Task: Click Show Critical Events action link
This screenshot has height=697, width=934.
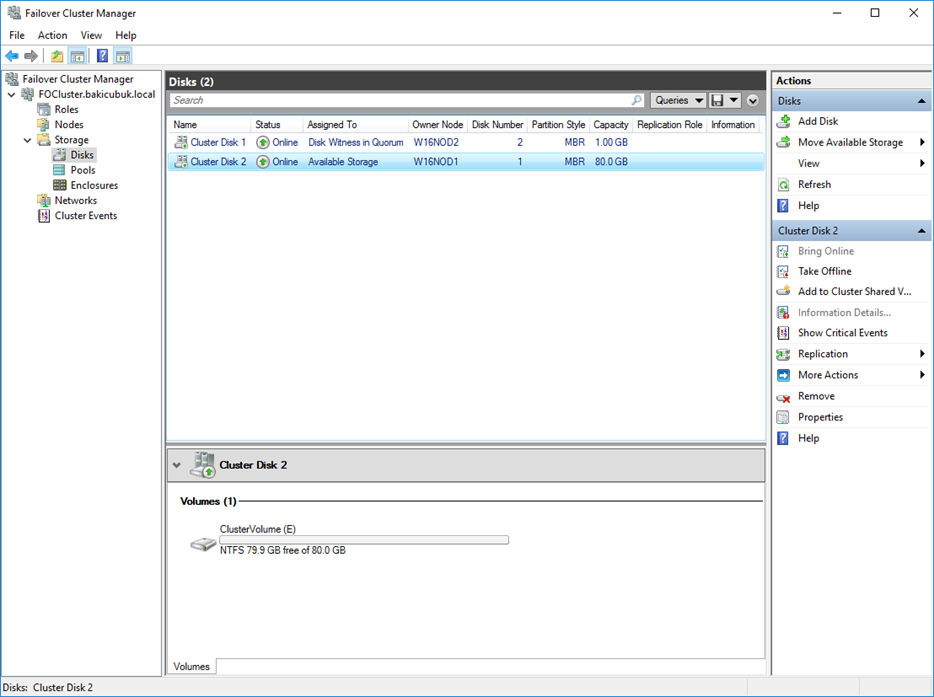Action: click(842, 333)
